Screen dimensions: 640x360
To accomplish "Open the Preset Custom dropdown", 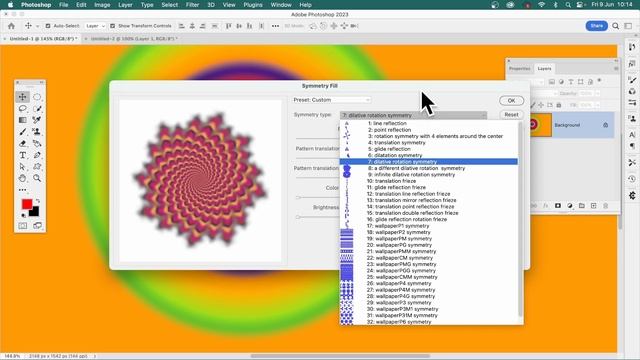I will [331, 100].
